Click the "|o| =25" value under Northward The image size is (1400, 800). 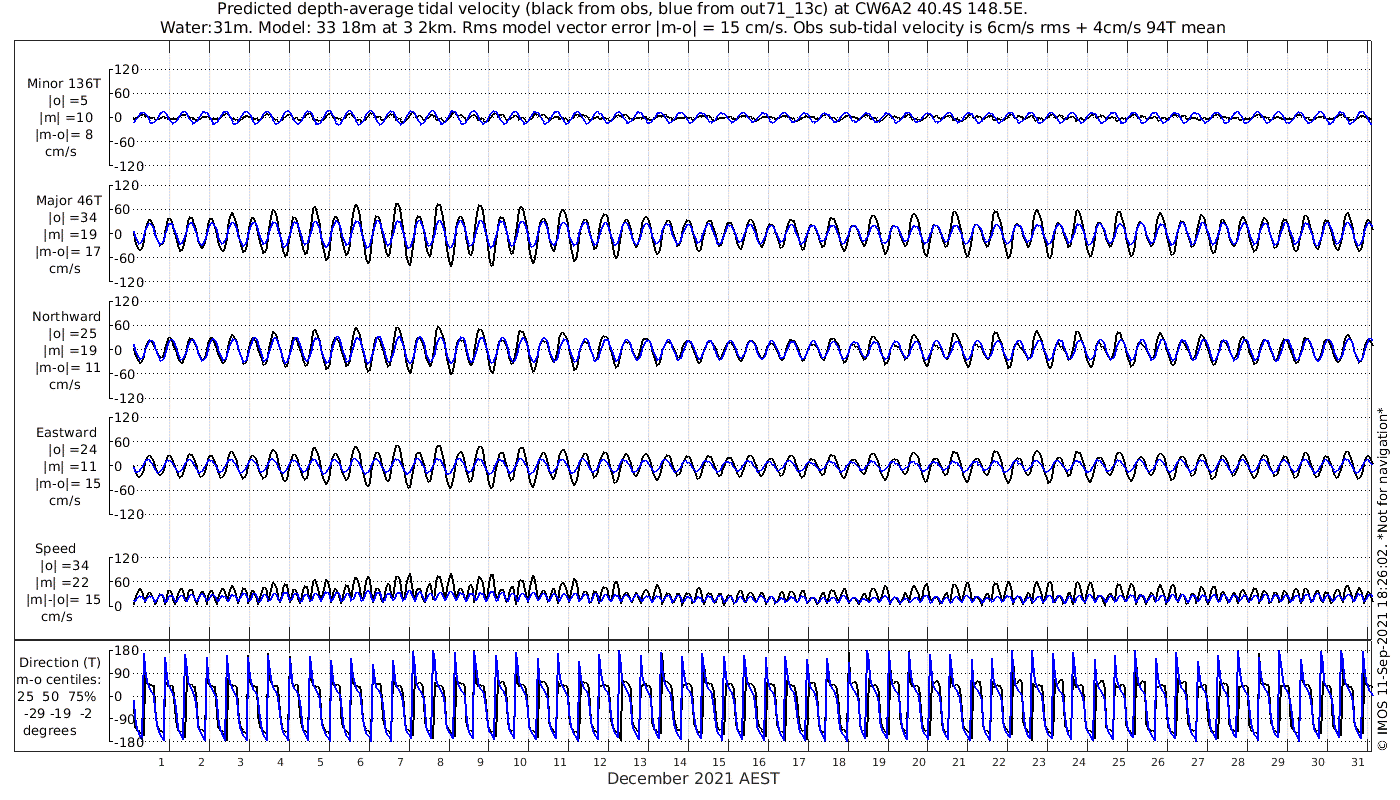[x=73, y=333]
